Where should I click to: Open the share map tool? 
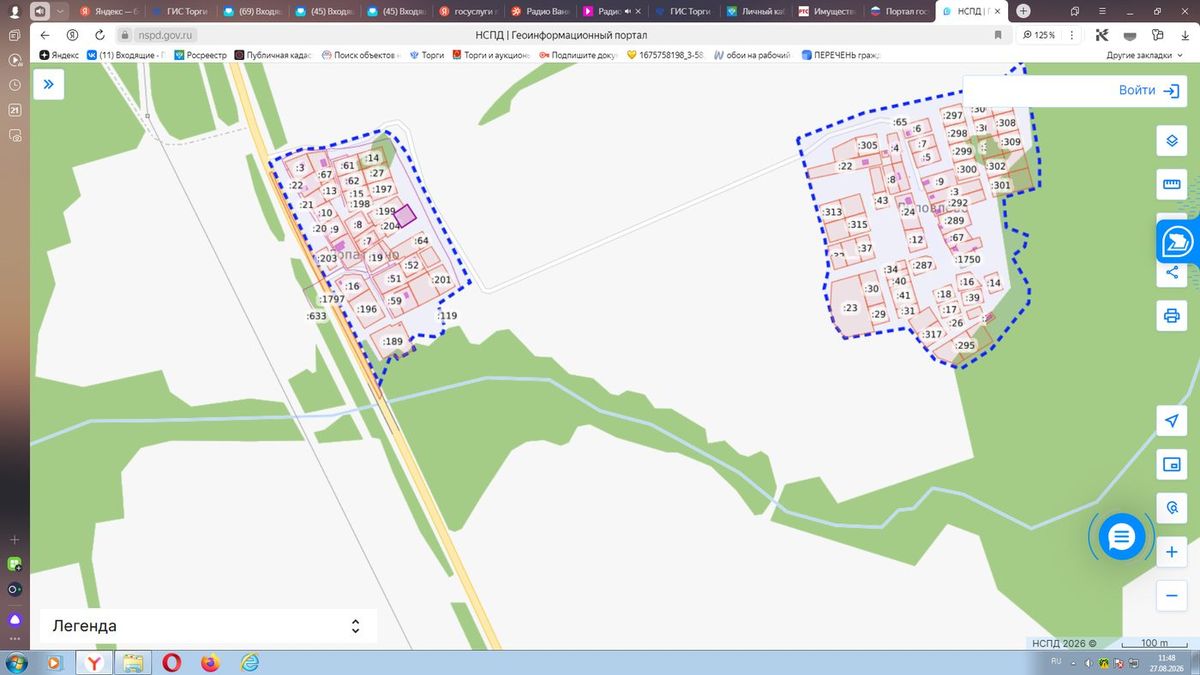pyautogui.click(x=1171, y=272)
